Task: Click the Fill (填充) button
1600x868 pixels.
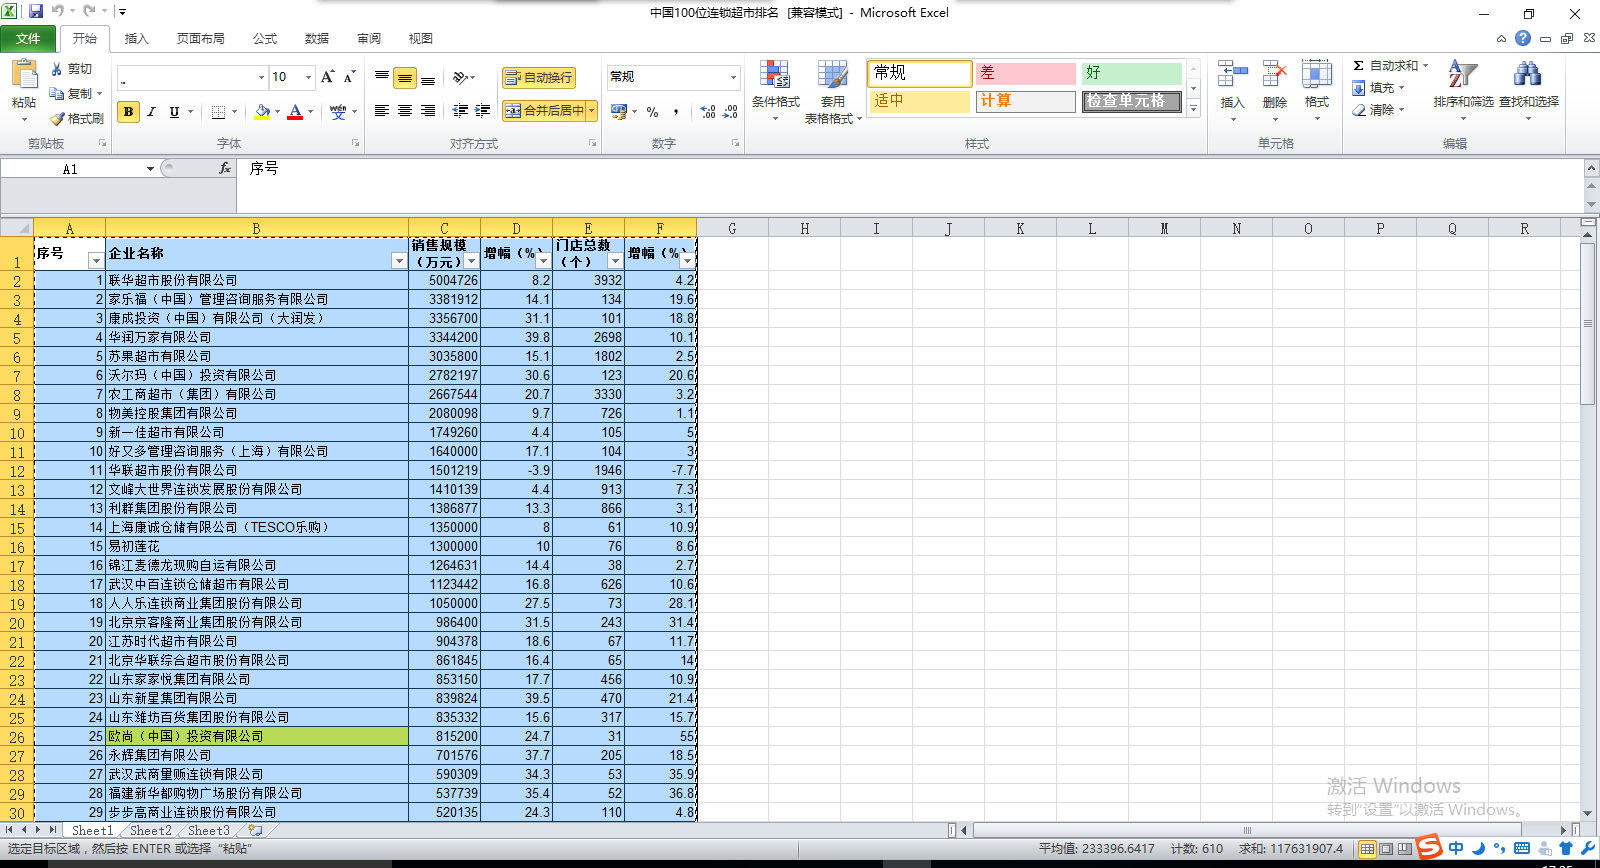Action: 1379,88
